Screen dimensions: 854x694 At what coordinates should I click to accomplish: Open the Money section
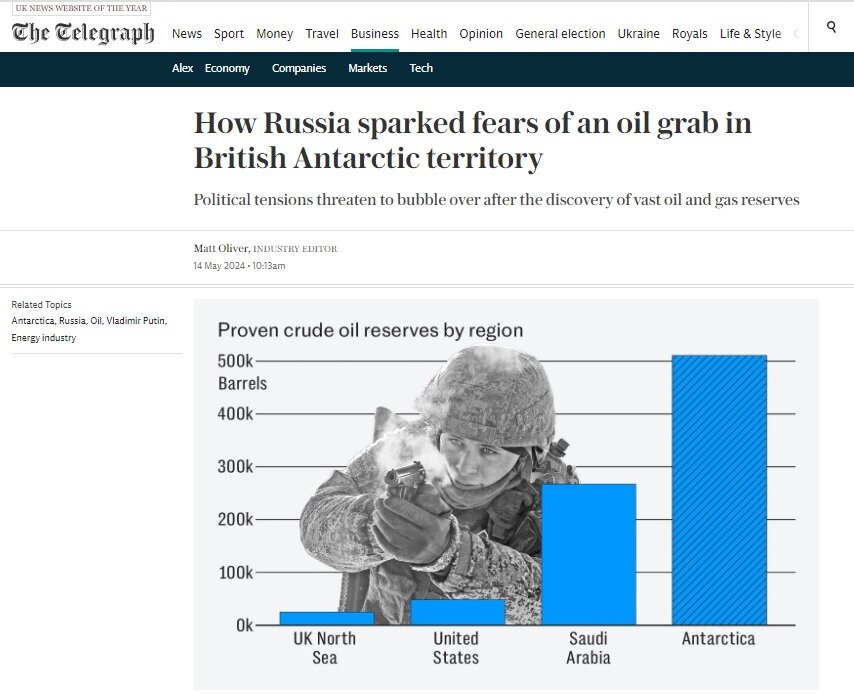[x=274, y=34]
